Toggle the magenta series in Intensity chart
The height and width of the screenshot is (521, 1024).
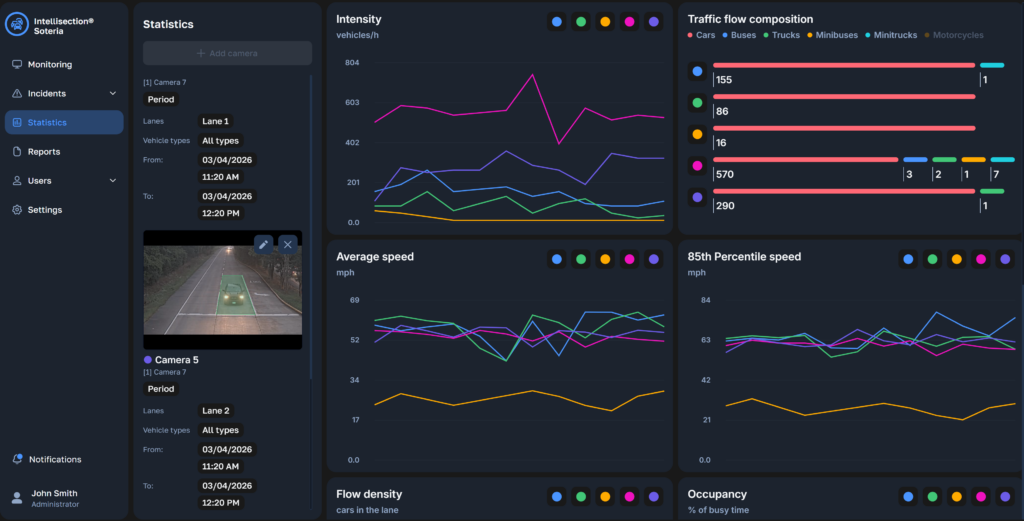(630, 22)
